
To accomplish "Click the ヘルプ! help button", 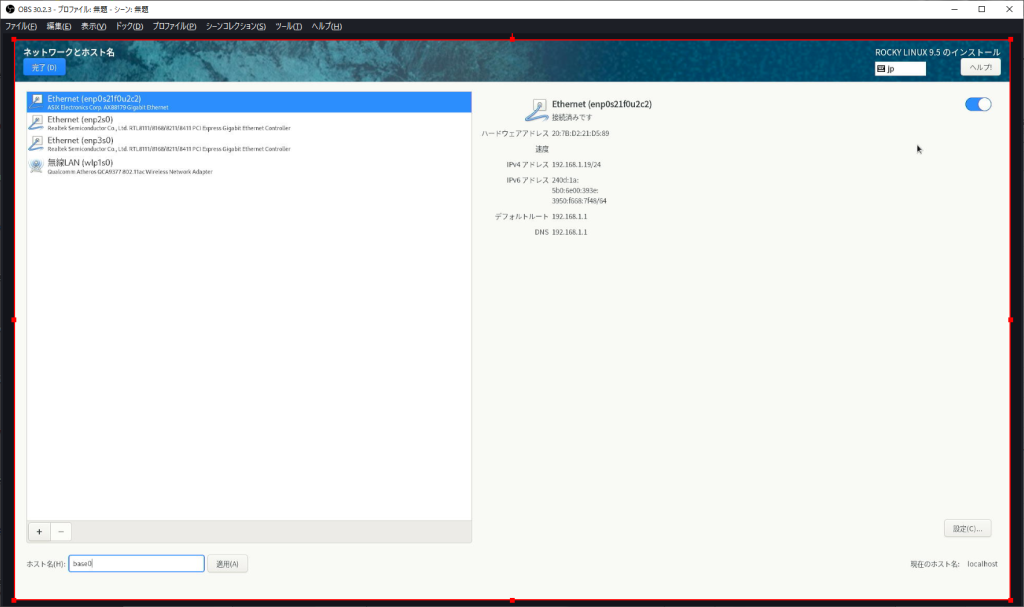I will tap(980, 67).
